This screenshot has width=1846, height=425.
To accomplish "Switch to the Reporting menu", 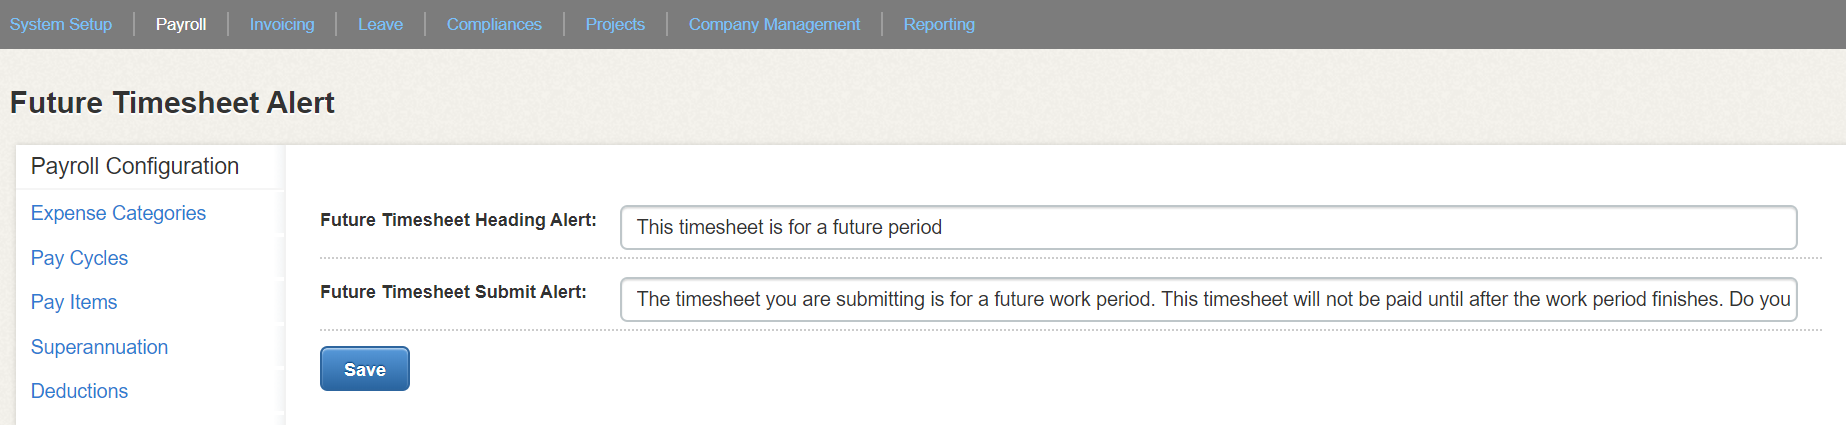I will click(x=939, y=24).
